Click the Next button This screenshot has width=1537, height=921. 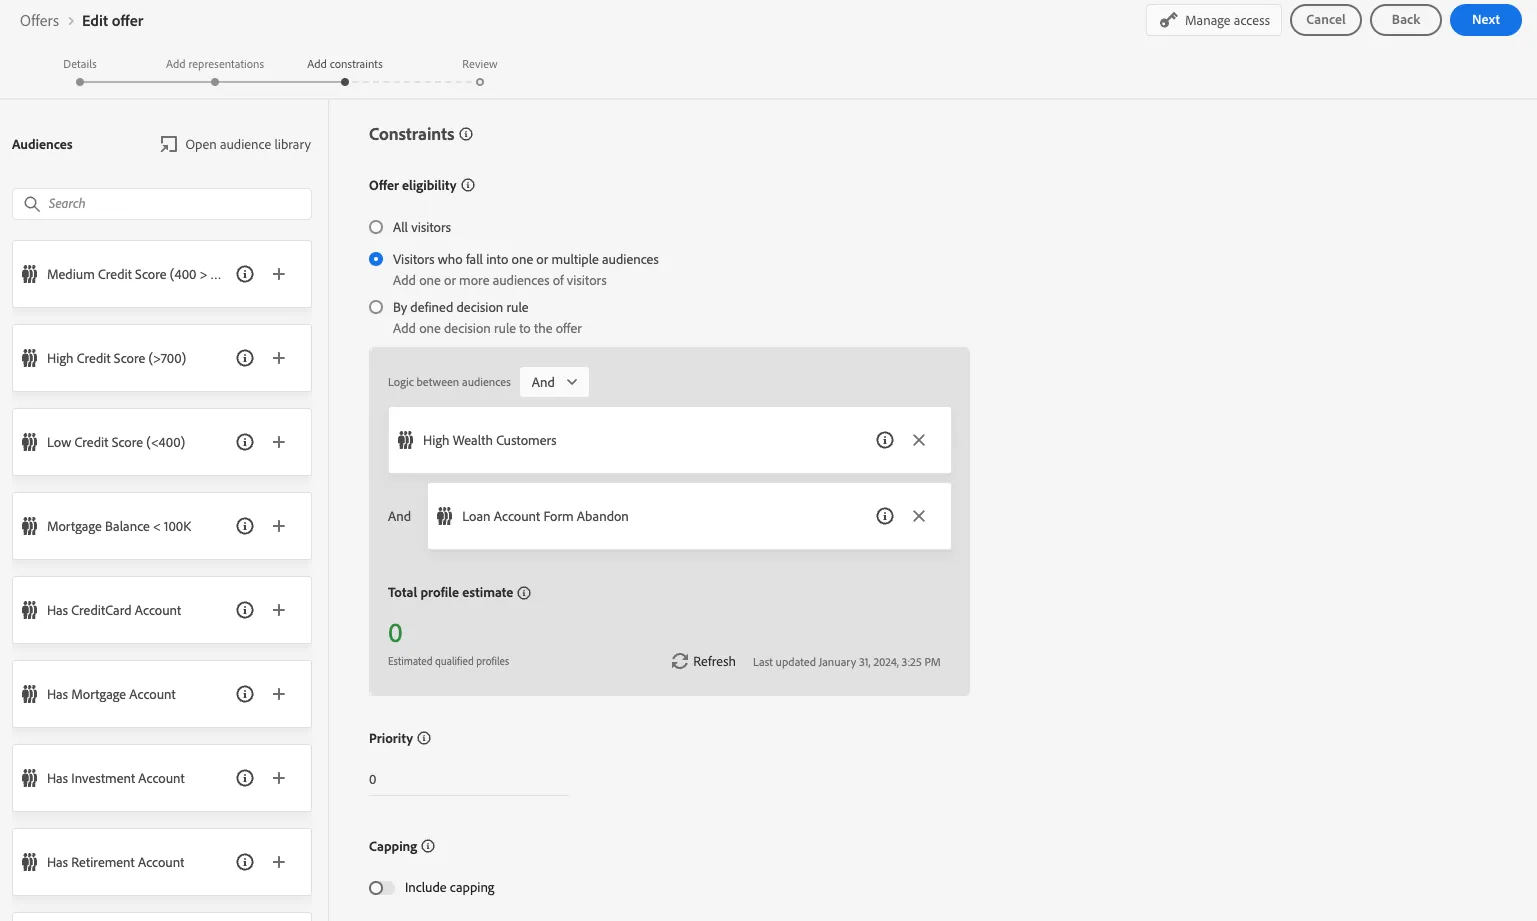(x=1486, y=20)
